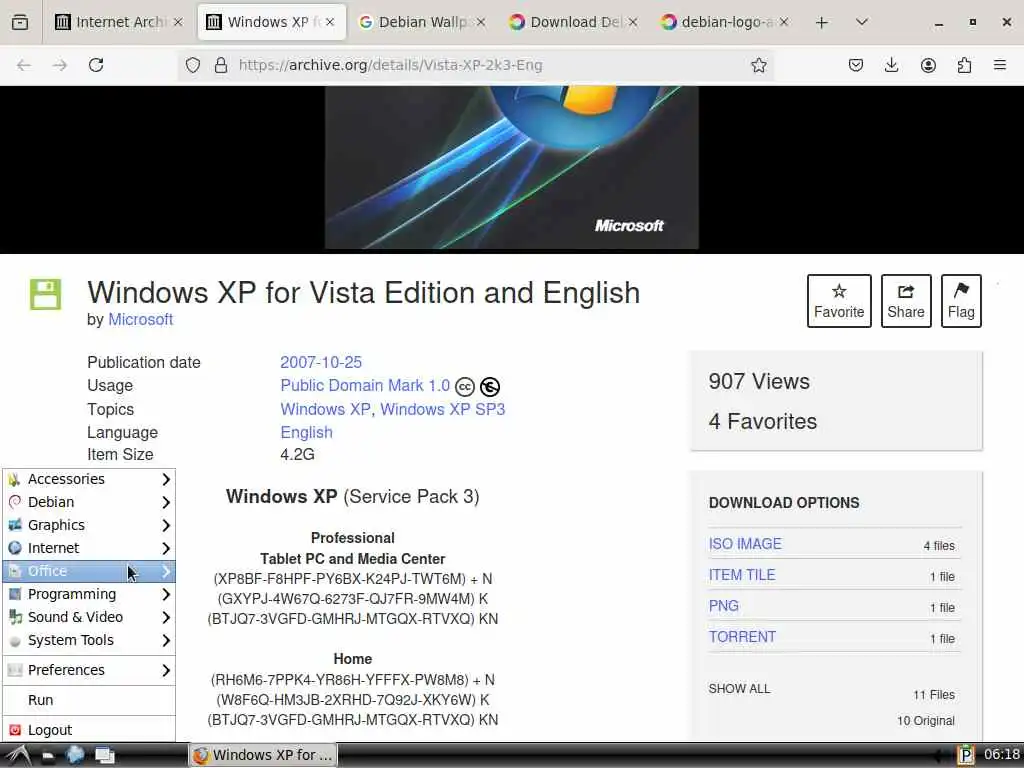Open the Microsoft creator link

(140, 319)
